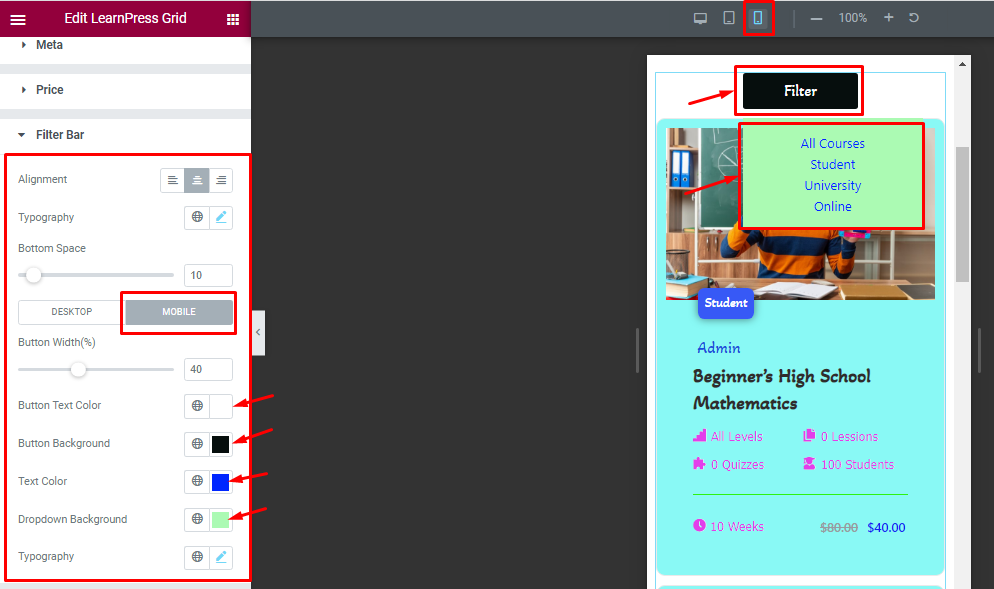Click the preview vertical scrollbar thumb
Image resolution: width=994 pixels, height=589 pixels.
962,214
